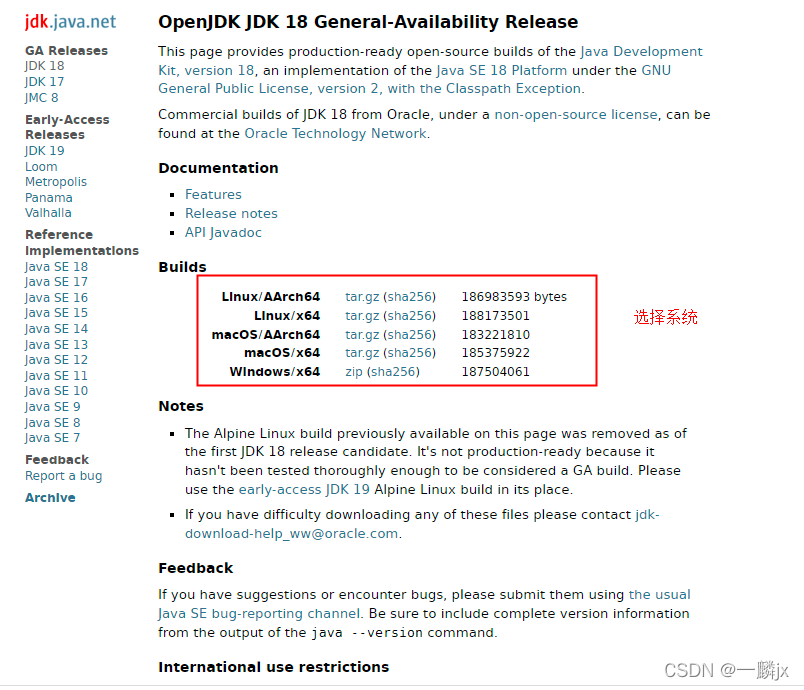Open the Java SE 14 reference implementation
This screenshot has height=690, width=804.
tap(56, 328)
